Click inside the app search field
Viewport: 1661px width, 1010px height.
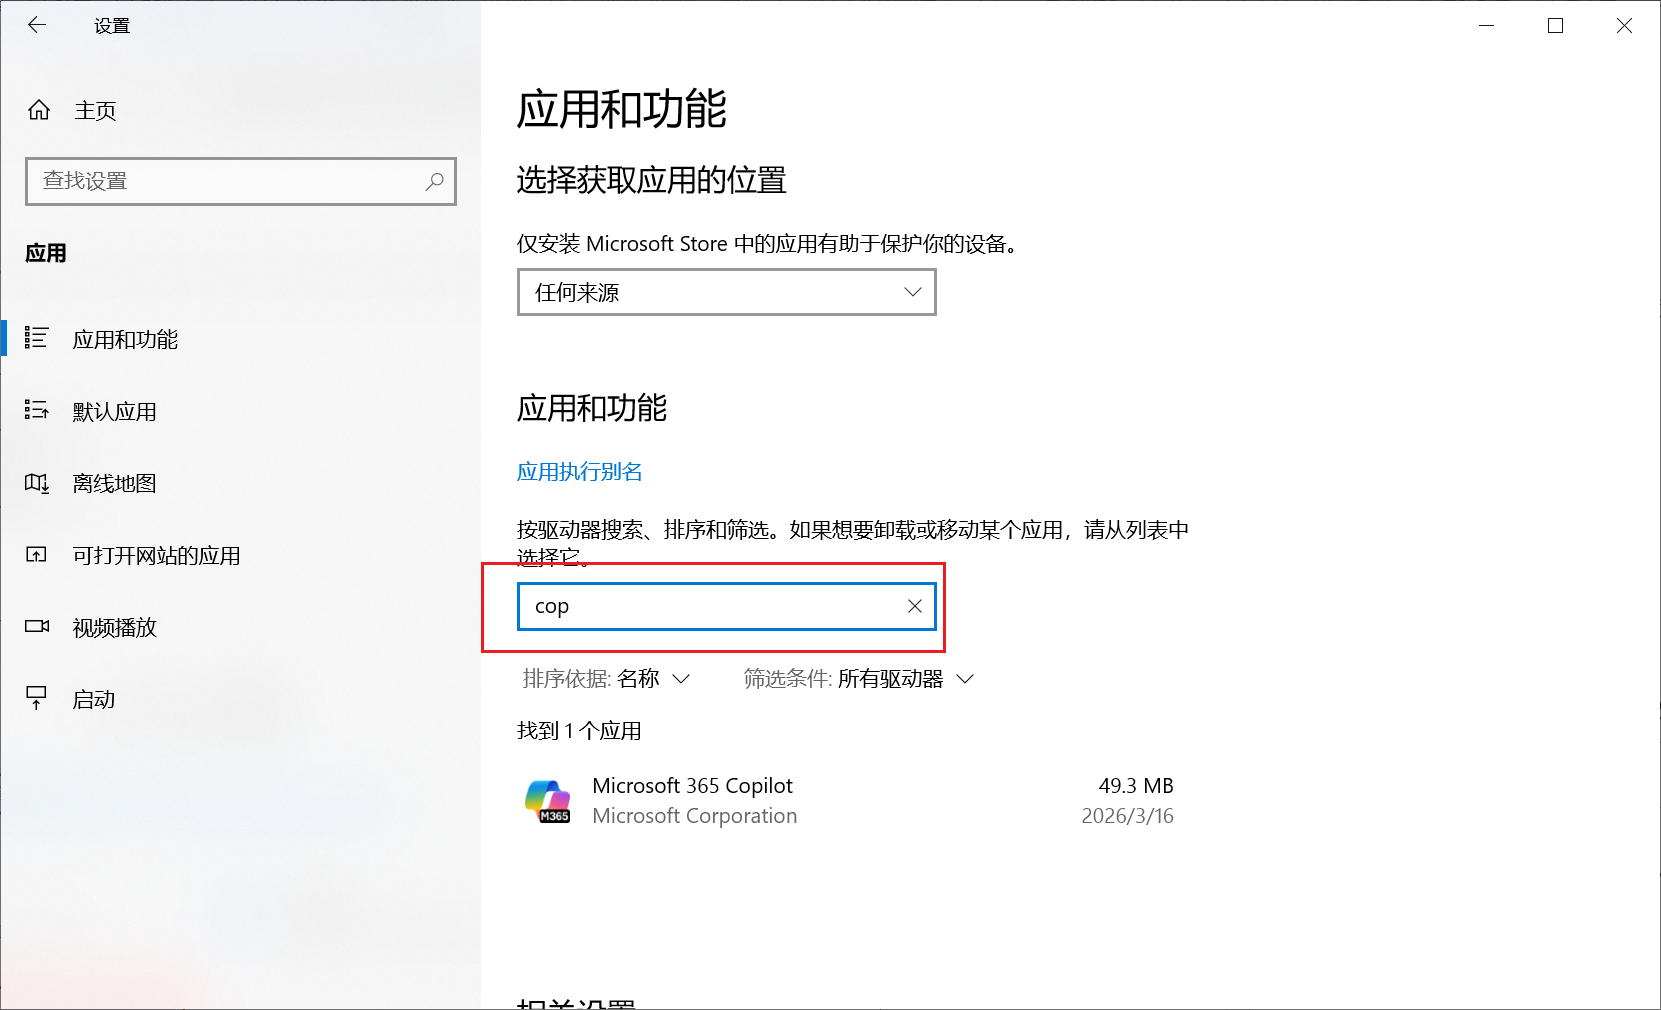click(700, 606)
